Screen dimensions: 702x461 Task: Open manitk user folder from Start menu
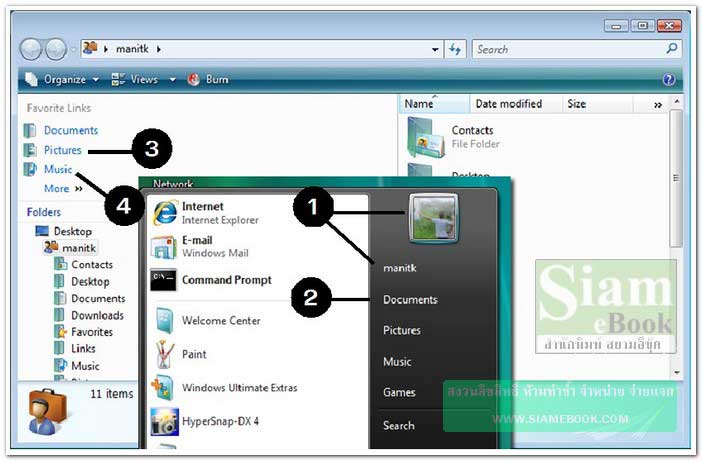[x=400, y=268]
